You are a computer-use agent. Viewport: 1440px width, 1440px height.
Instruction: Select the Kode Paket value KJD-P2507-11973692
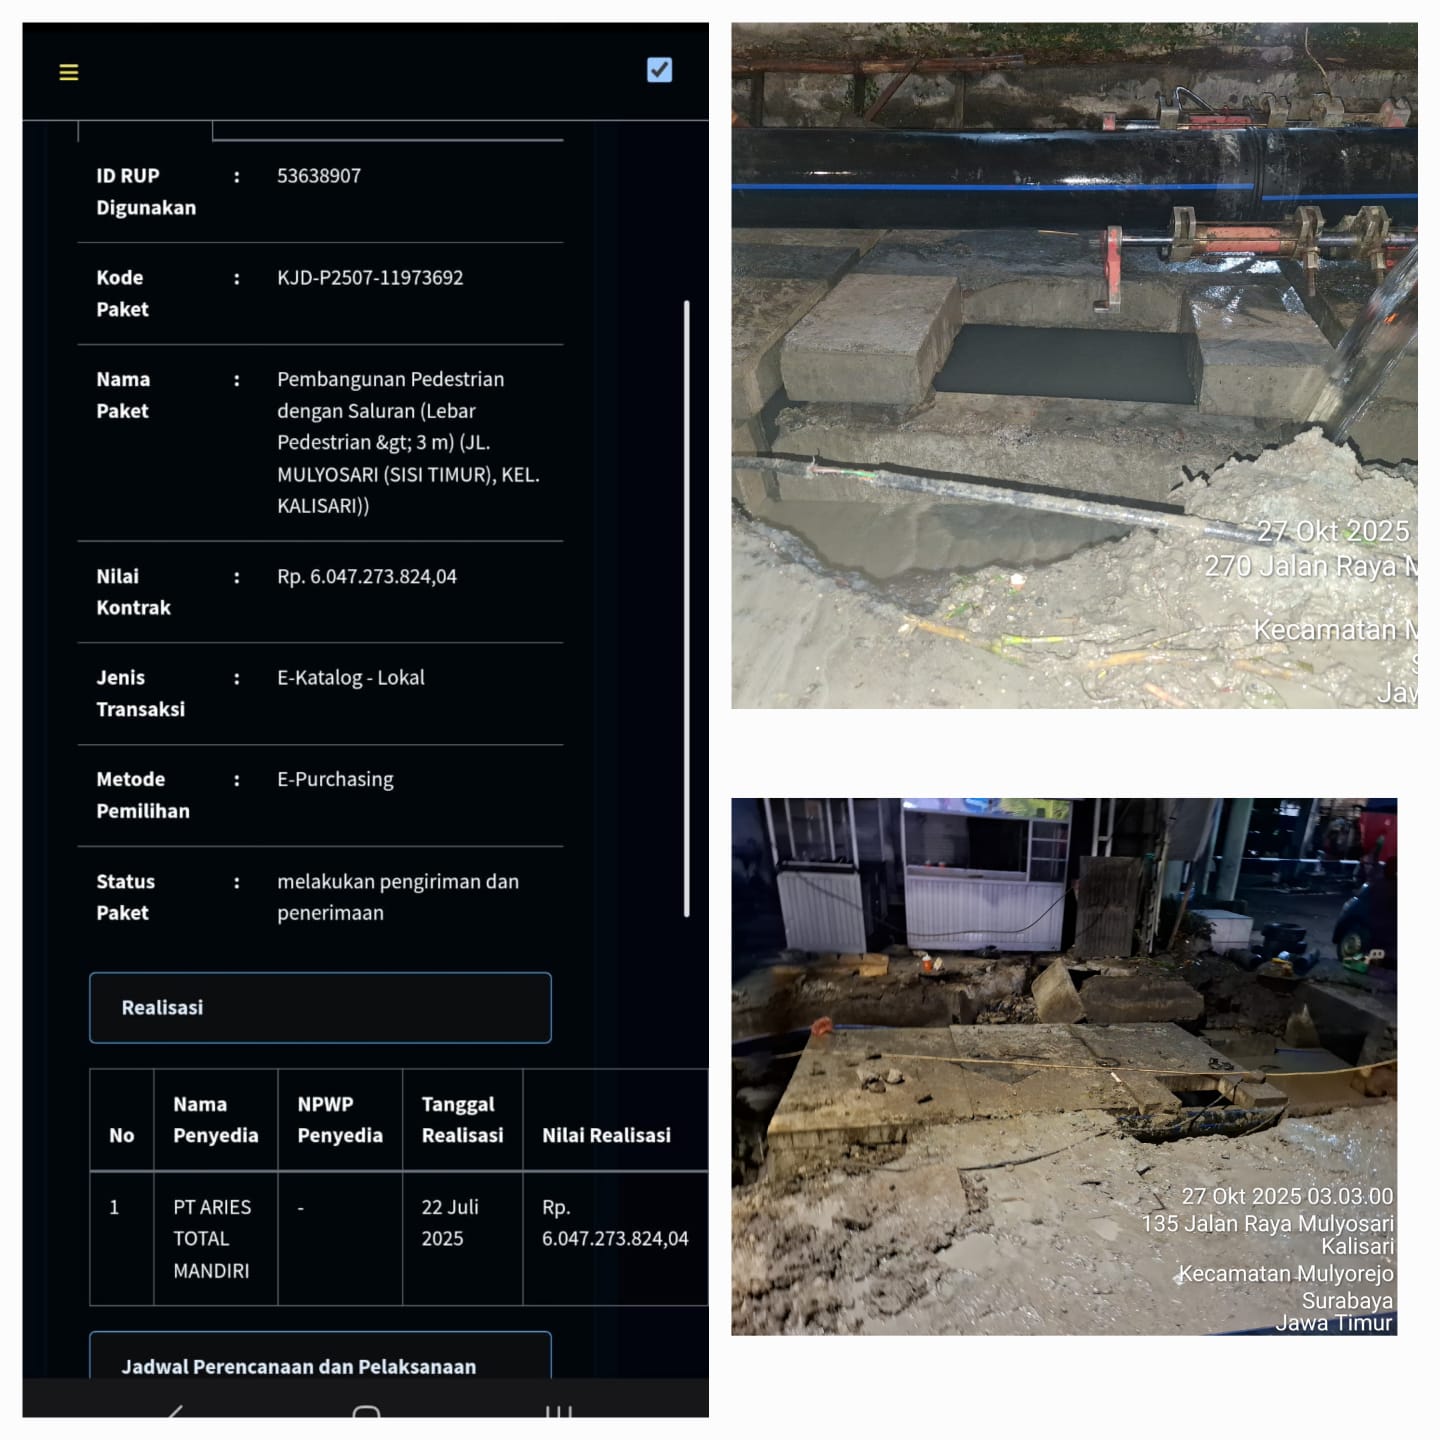(x=370, y=278)
